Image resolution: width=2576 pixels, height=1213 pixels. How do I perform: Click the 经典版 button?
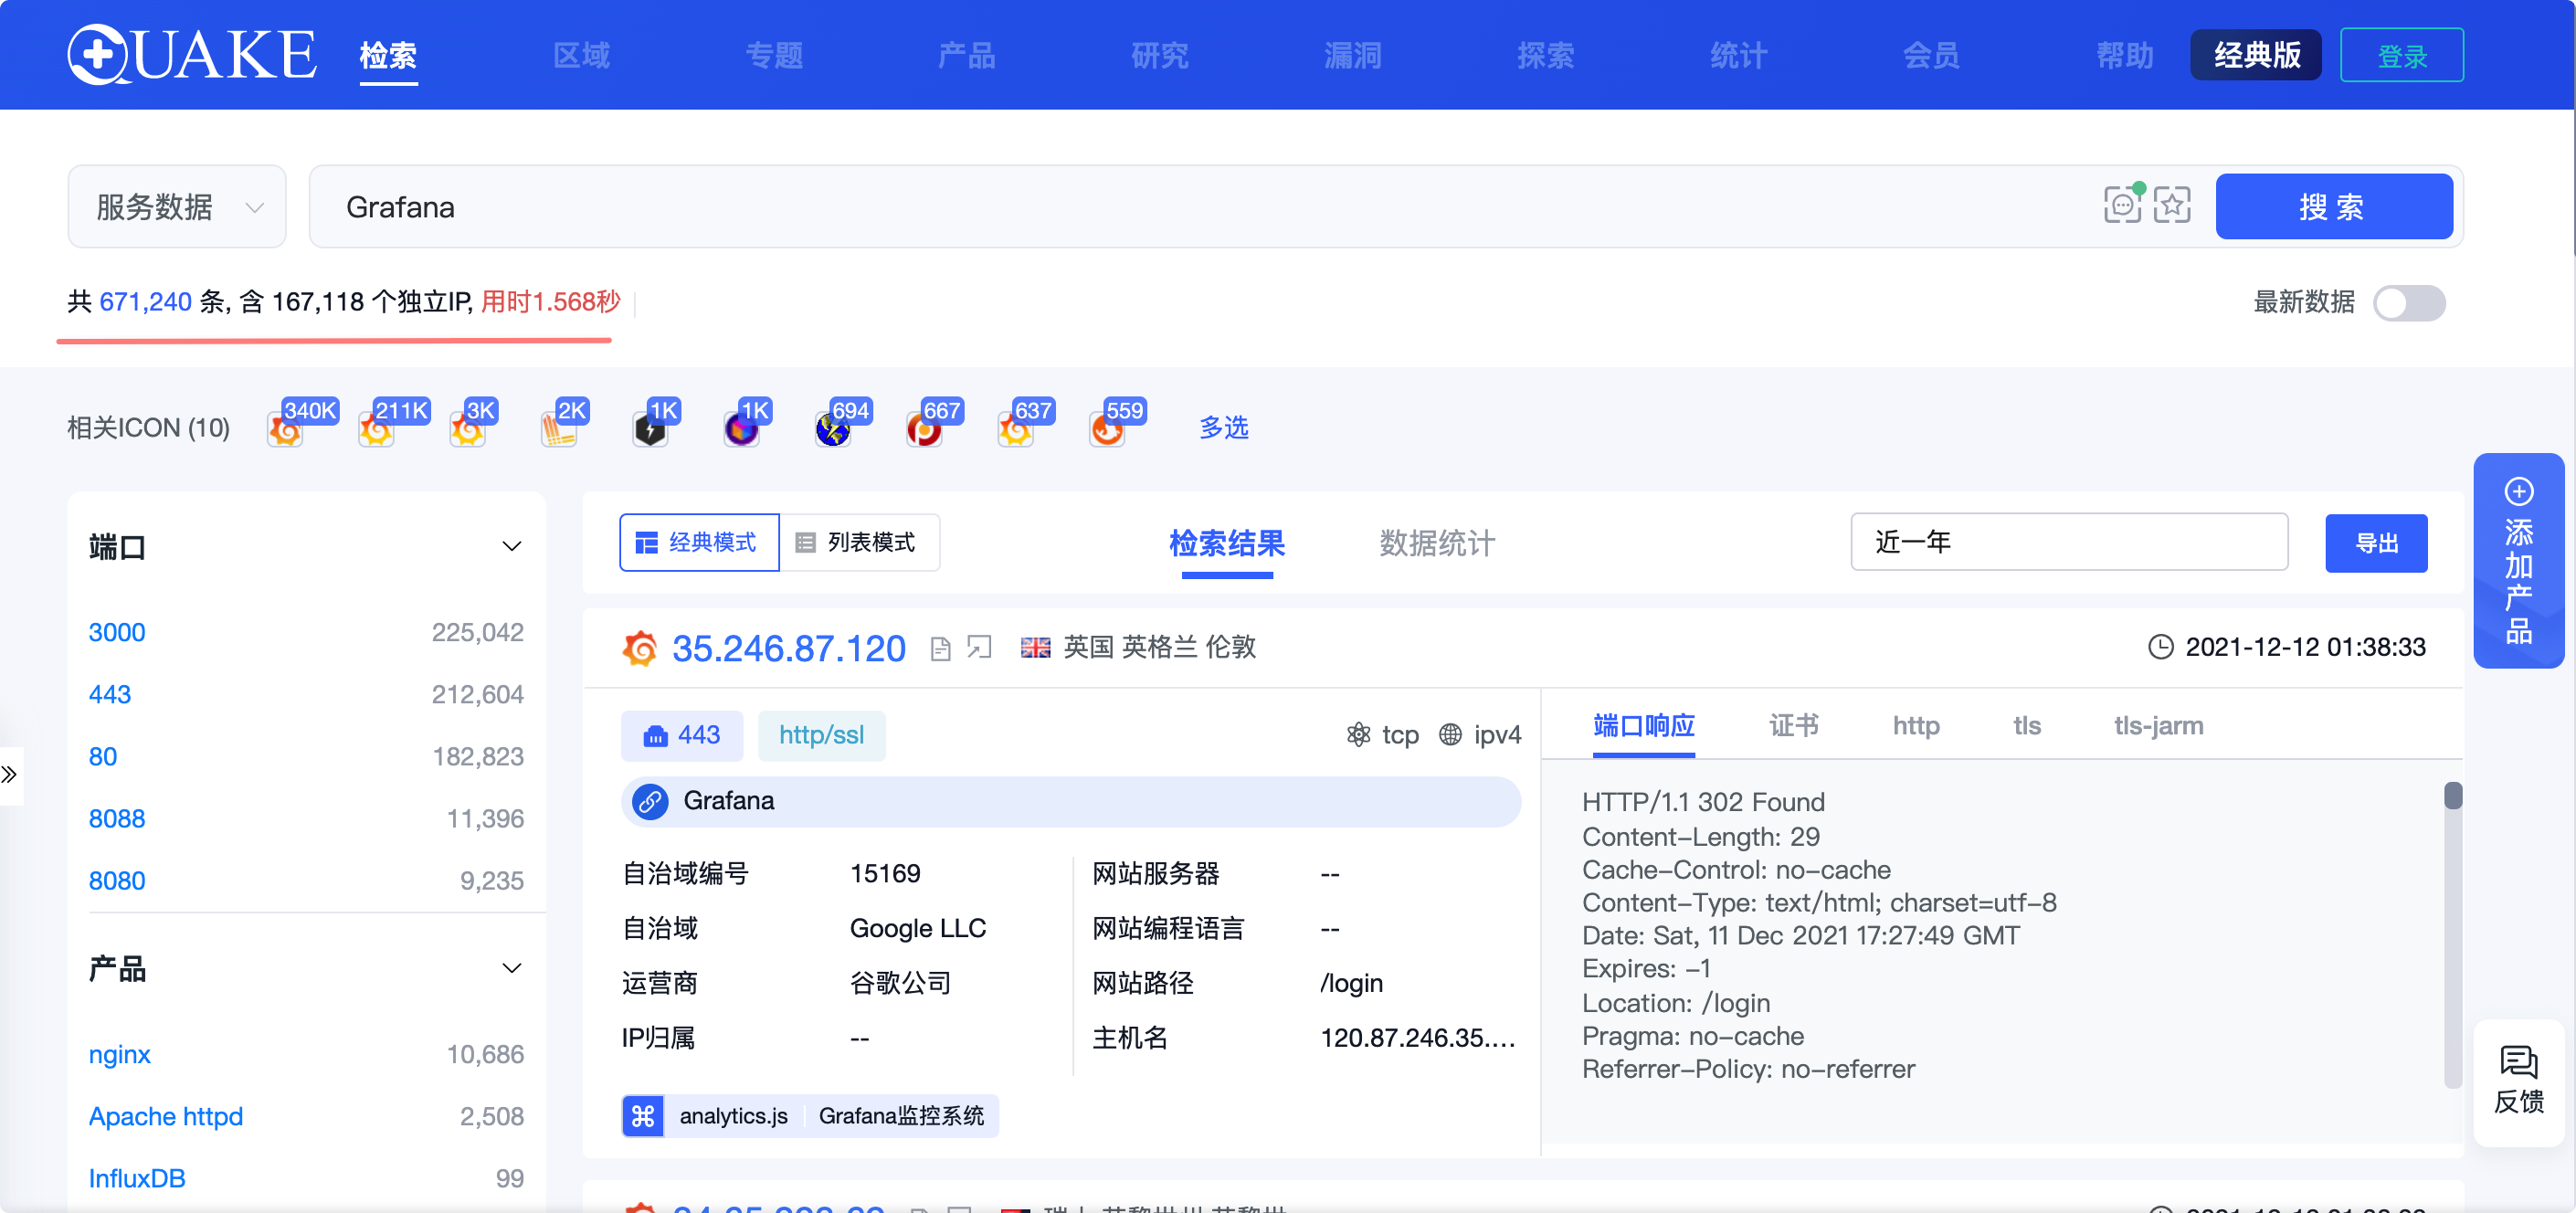point(2256,55)
